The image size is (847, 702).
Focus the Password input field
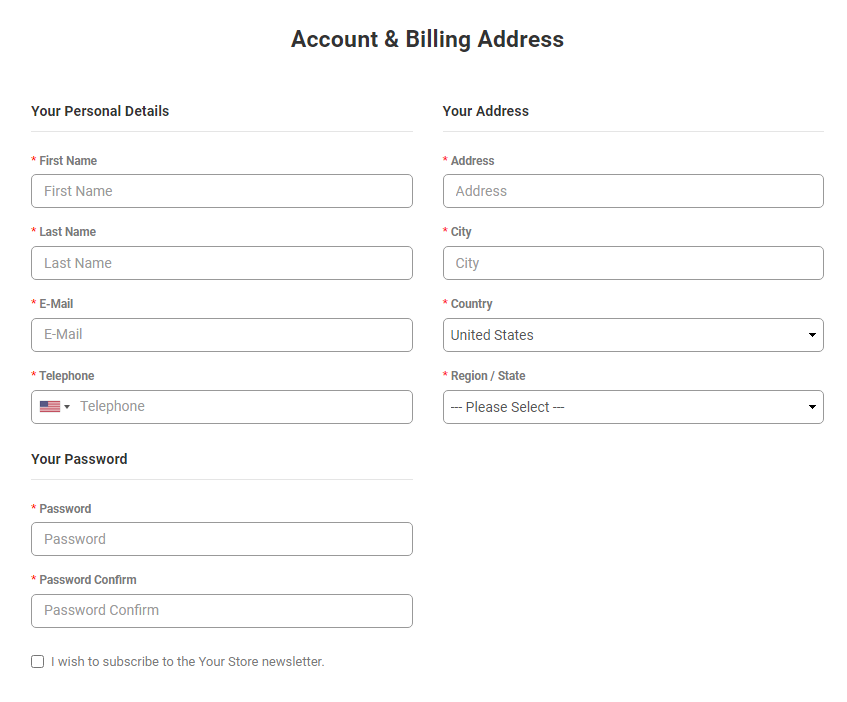(221, 539)
